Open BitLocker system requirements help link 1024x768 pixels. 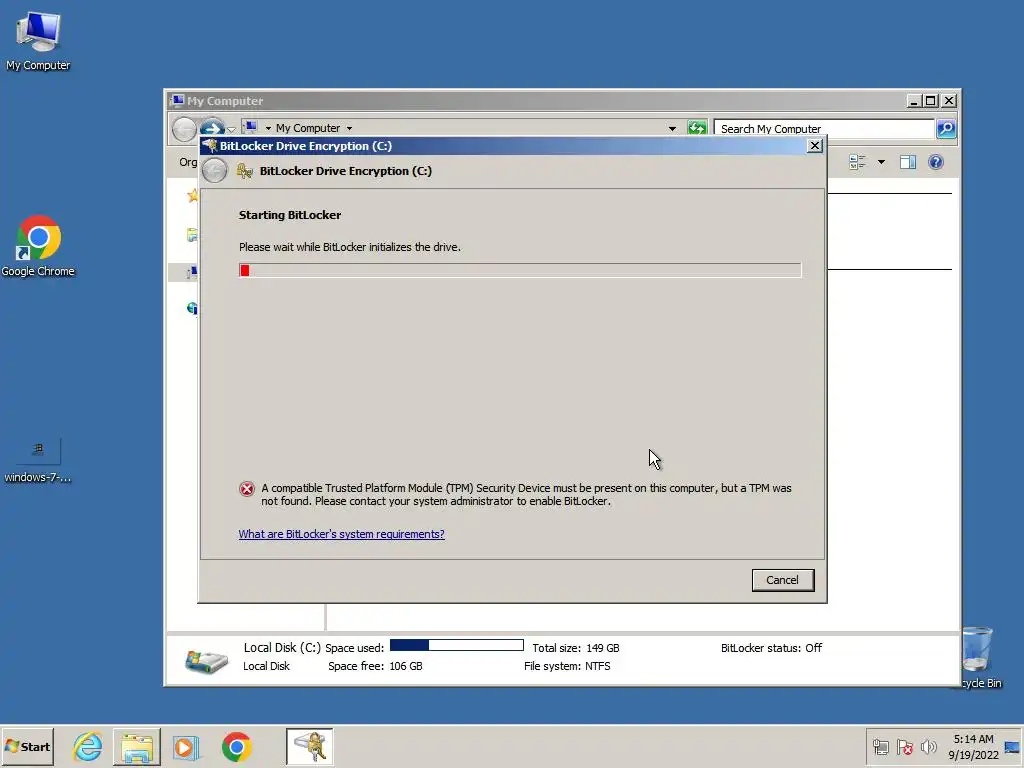(x=342, y=534)
